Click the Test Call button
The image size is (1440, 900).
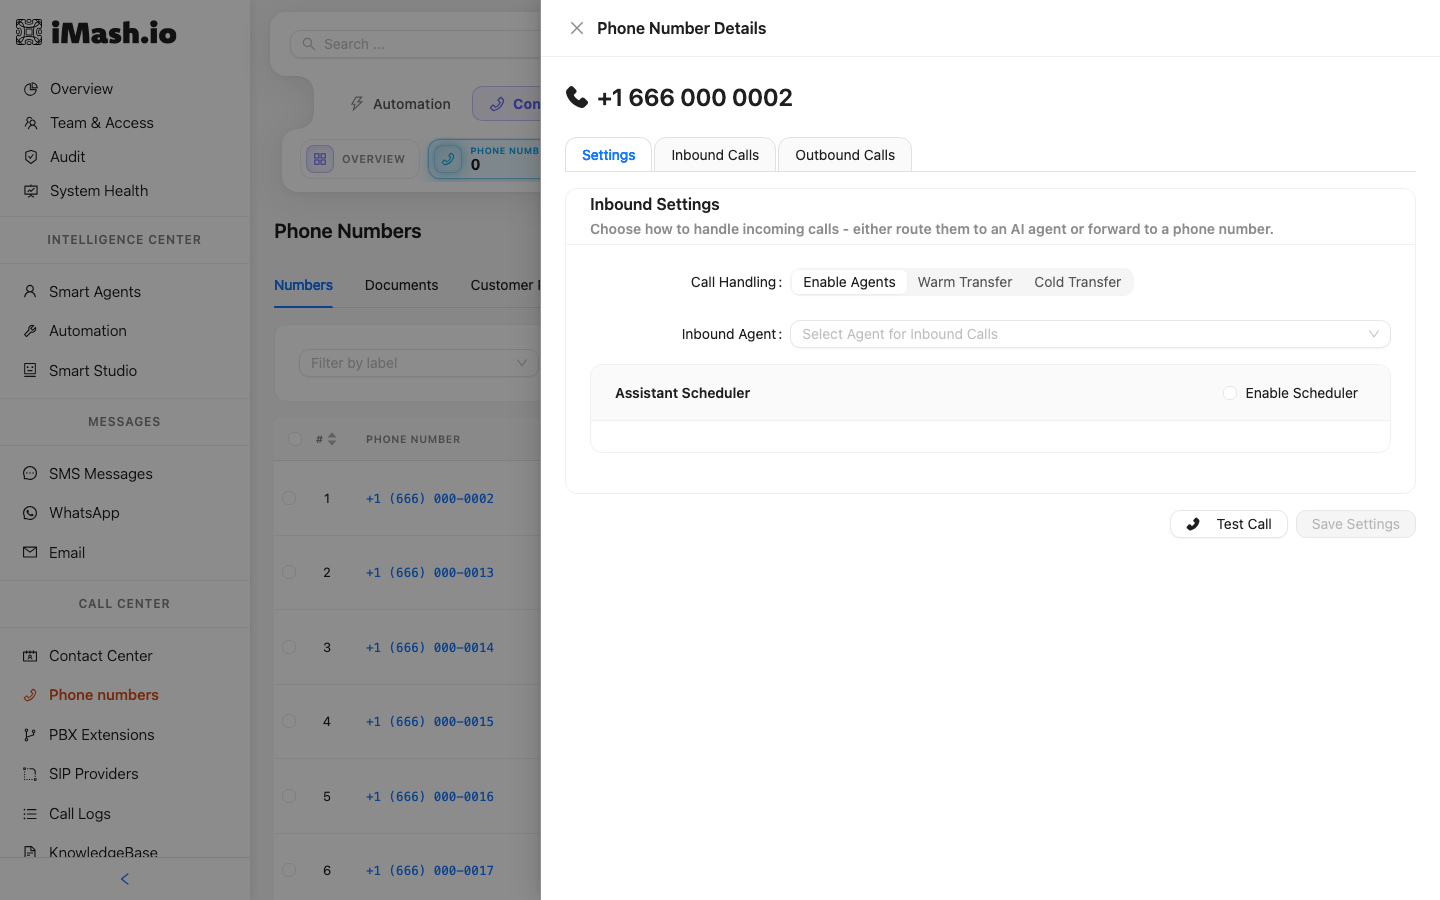coord(1229,524)
